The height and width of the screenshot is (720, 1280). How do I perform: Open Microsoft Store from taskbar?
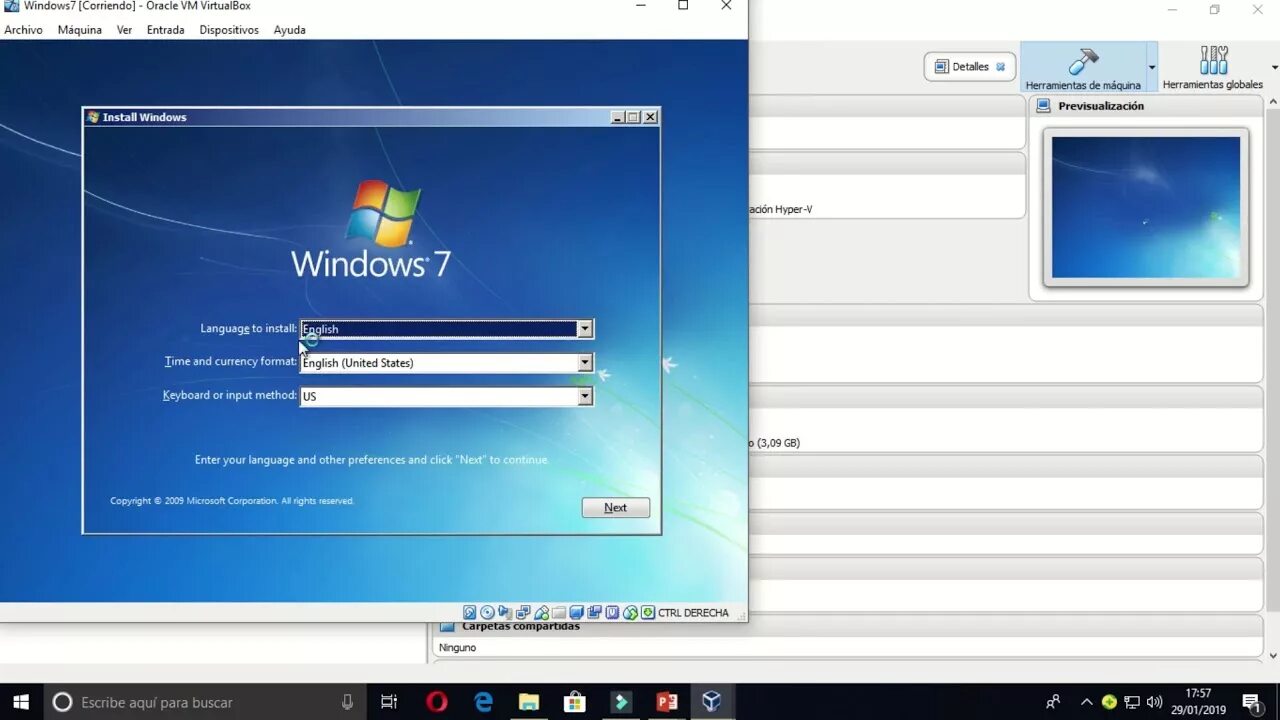coord(575,702)
